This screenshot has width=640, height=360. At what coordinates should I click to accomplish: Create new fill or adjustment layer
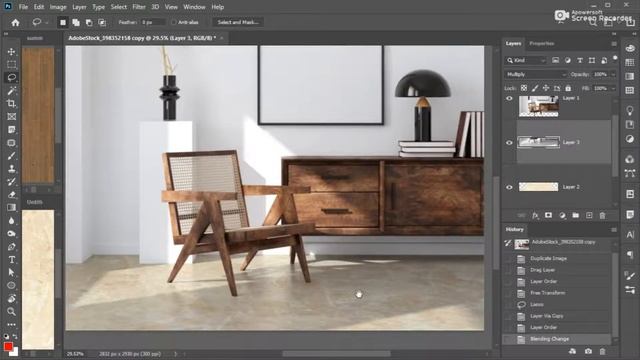tap(562, 216)
